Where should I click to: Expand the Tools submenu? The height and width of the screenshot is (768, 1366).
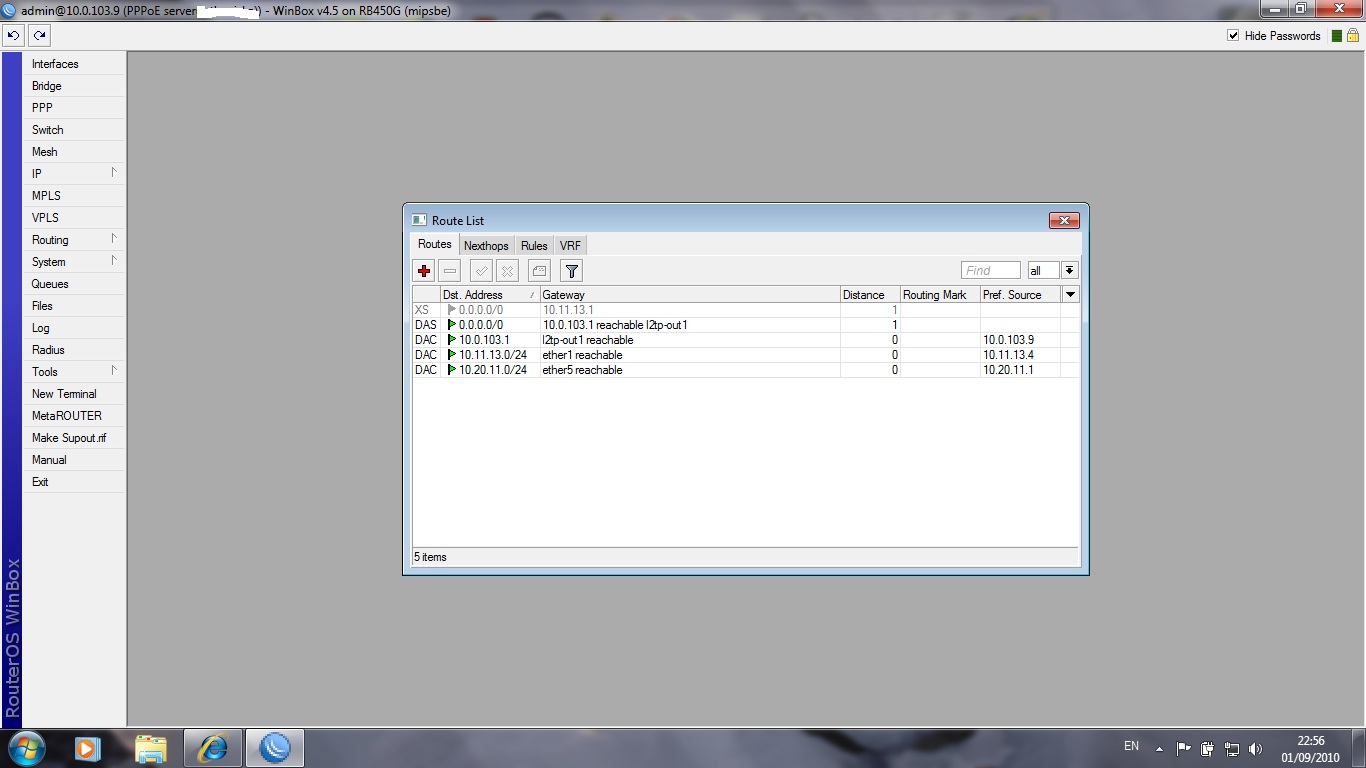(x=74, y=372)
